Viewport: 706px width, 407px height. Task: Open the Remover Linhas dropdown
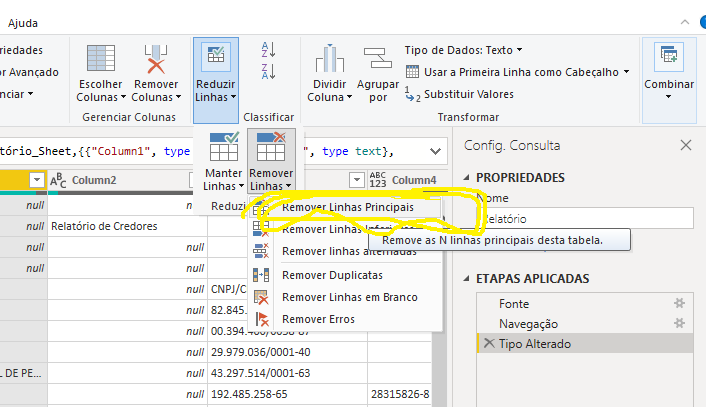[x=271, y=161]
